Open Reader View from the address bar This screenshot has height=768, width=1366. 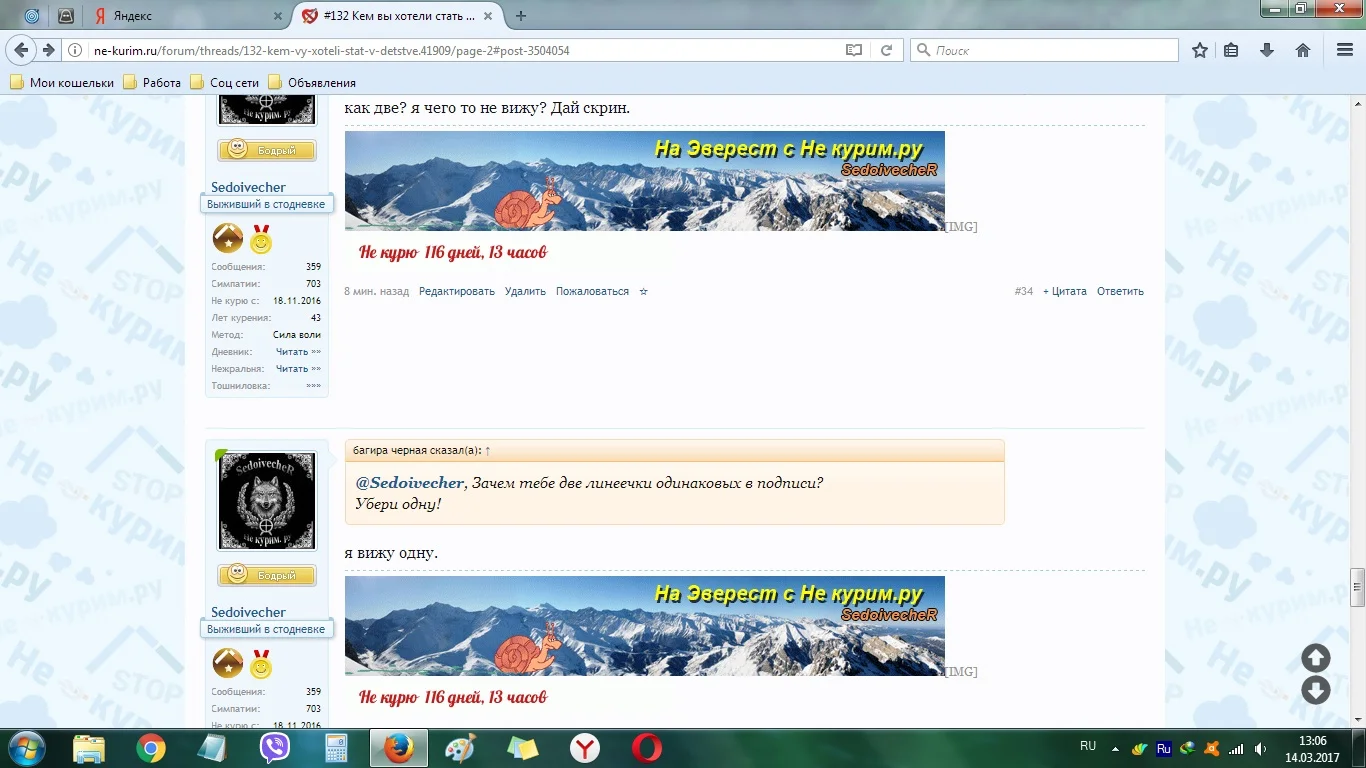(853, 50)
